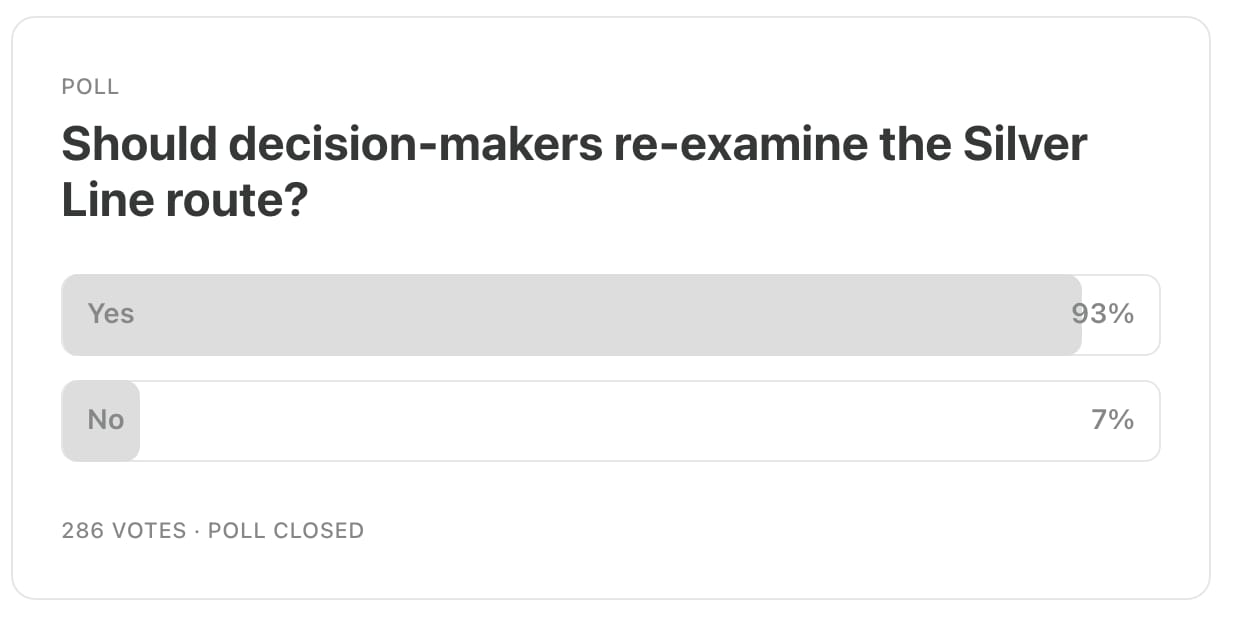Click the word "Should" starting the question
This screenshot has height=636, width=1234.
[140, 146]
